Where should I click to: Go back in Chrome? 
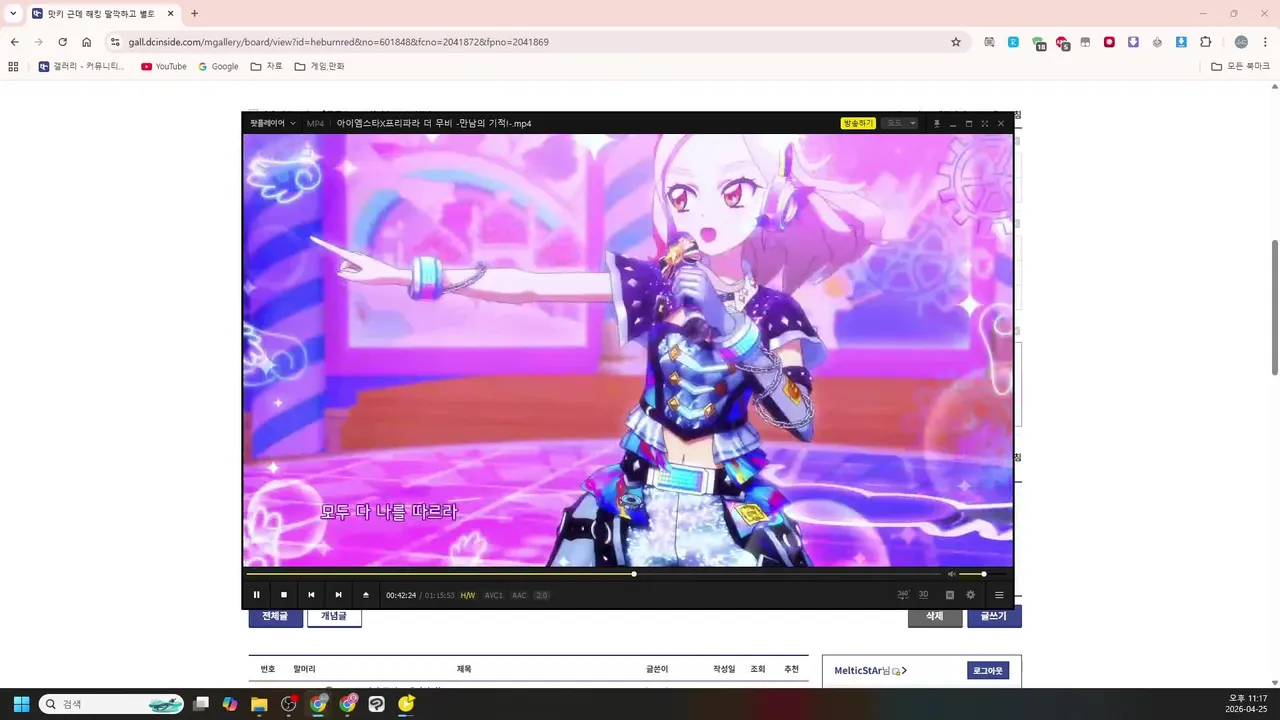[14, 42]
